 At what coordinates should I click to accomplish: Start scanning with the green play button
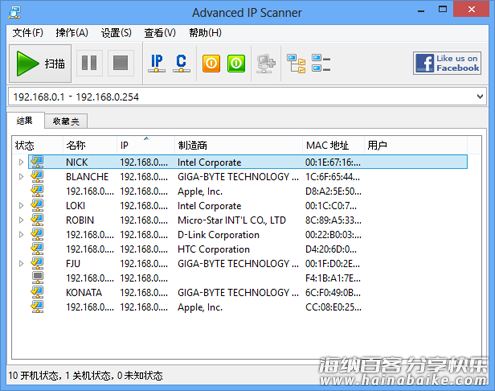coord(40,63)
